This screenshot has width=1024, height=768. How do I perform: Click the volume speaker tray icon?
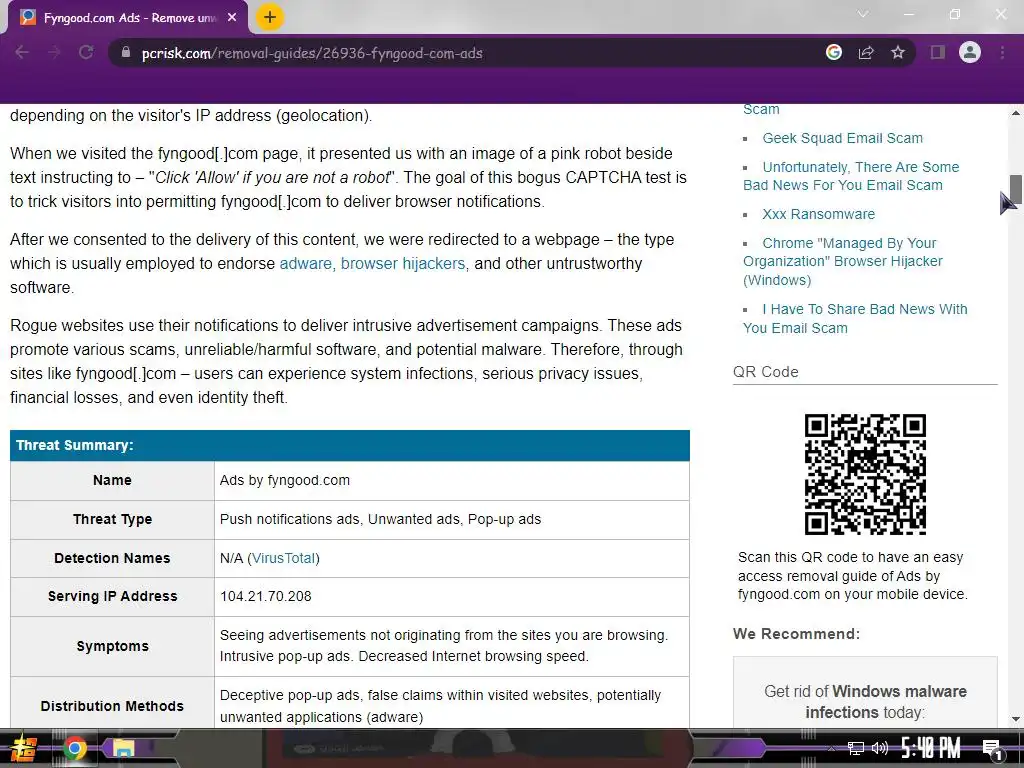point(880,748)
